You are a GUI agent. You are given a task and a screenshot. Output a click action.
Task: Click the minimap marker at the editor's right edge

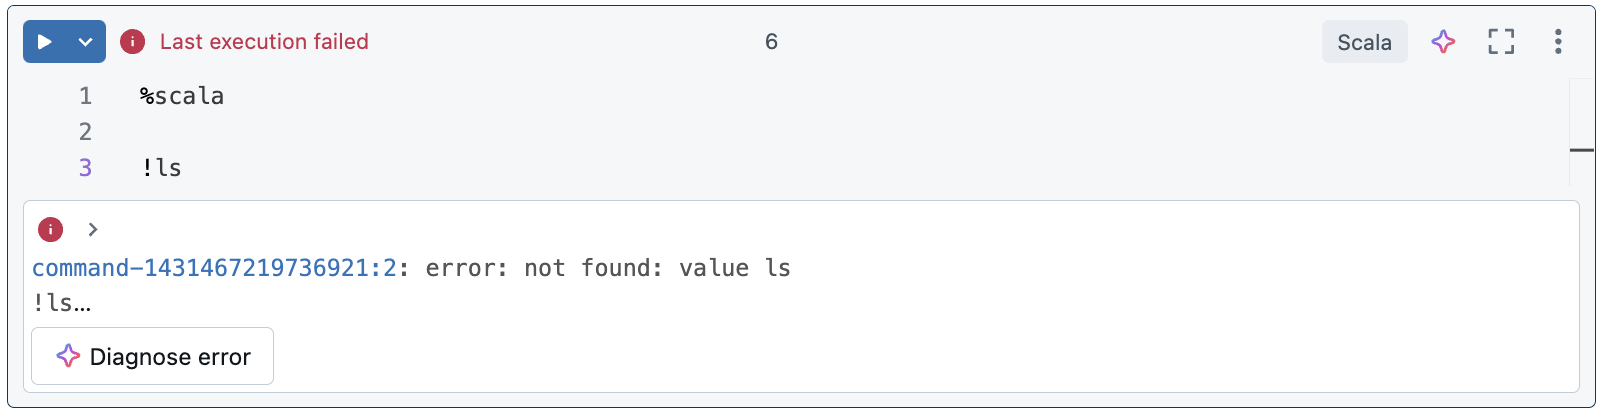click(1582, 150)
